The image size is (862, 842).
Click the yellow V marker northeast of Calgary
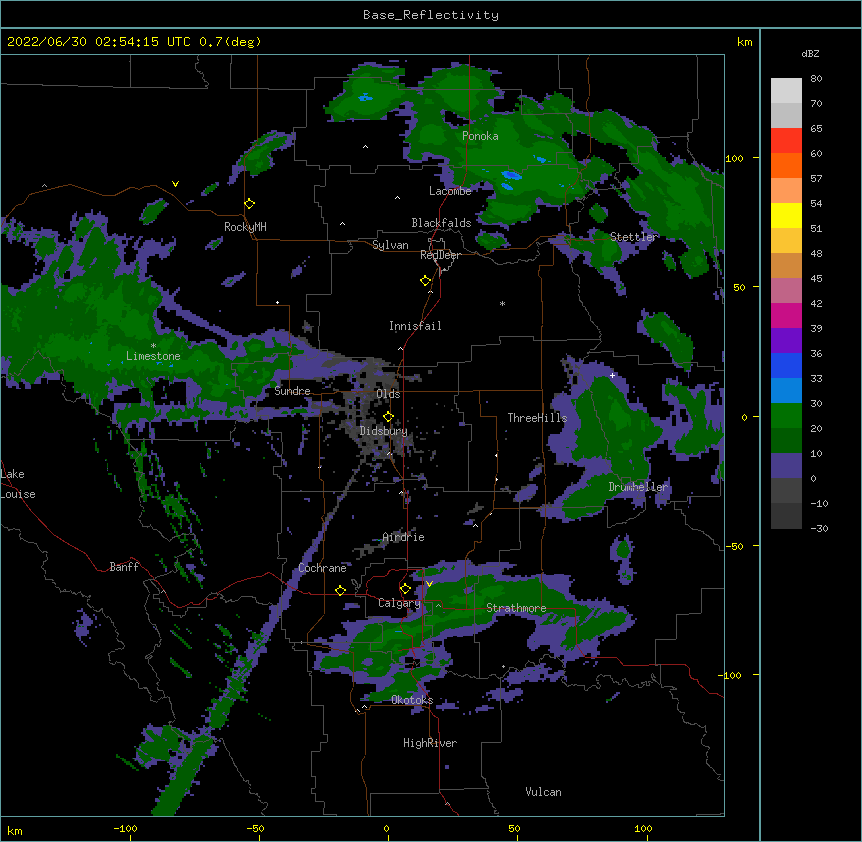tap(429, 584)
